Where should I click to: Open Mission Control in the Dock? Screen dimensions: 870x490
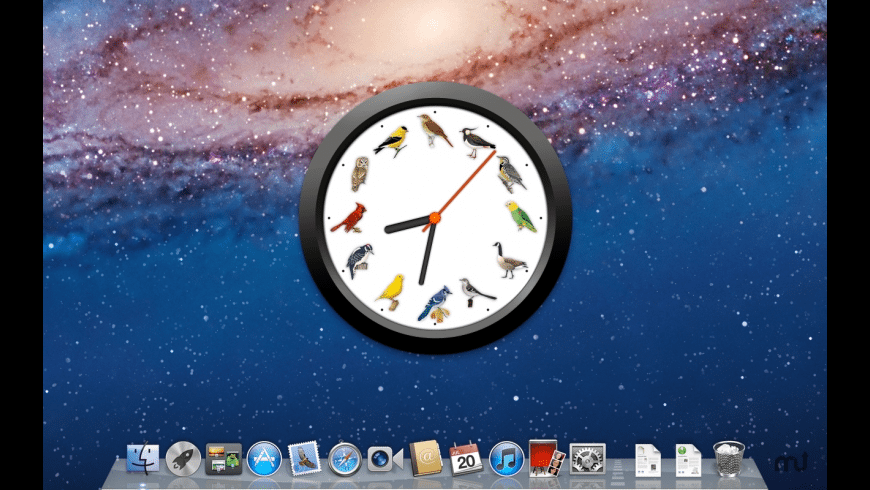coord(224,458)
